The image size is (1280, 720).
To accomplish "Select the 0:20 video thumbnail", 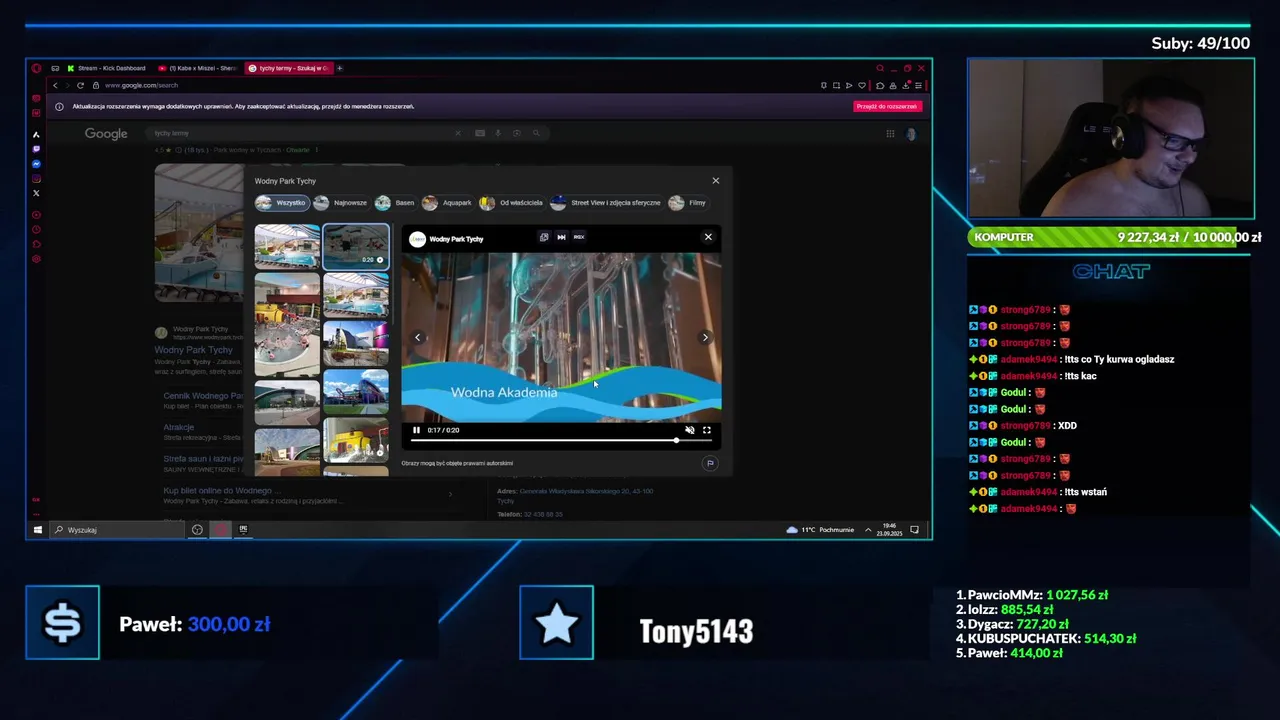I will pos(356,246).
